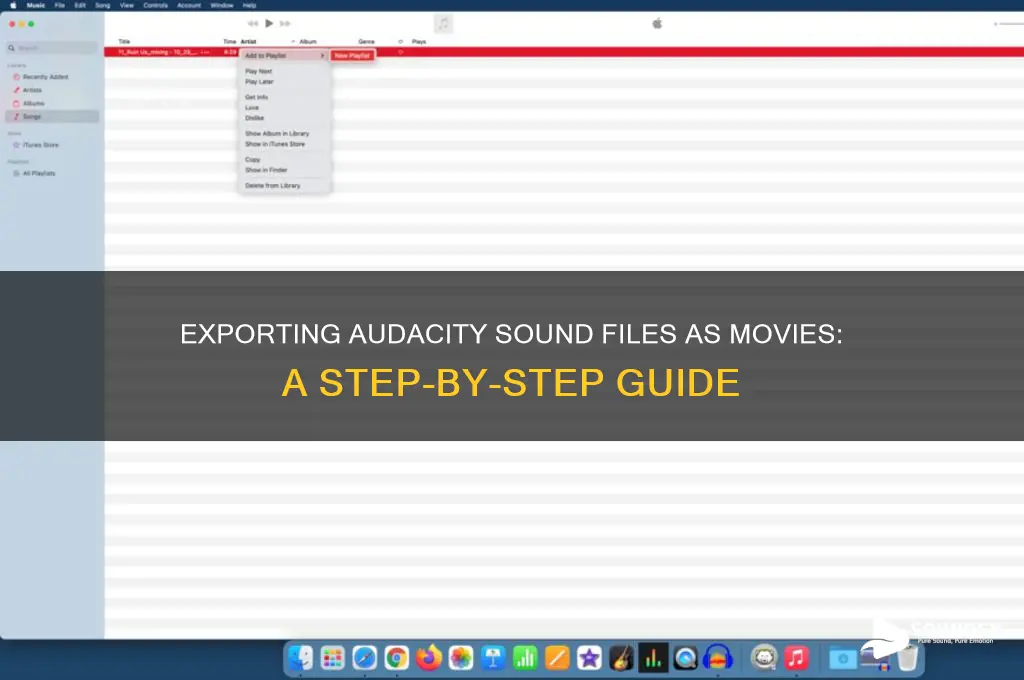1024x680 pixels.
Task: Click the Apple logo in the LCD display area
Action: click(x=657, y=24)
